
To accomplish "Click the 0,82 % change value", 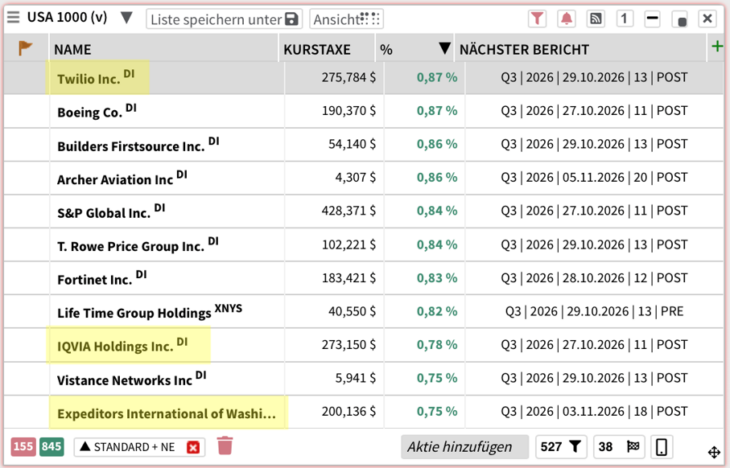I will click(437, 311).
